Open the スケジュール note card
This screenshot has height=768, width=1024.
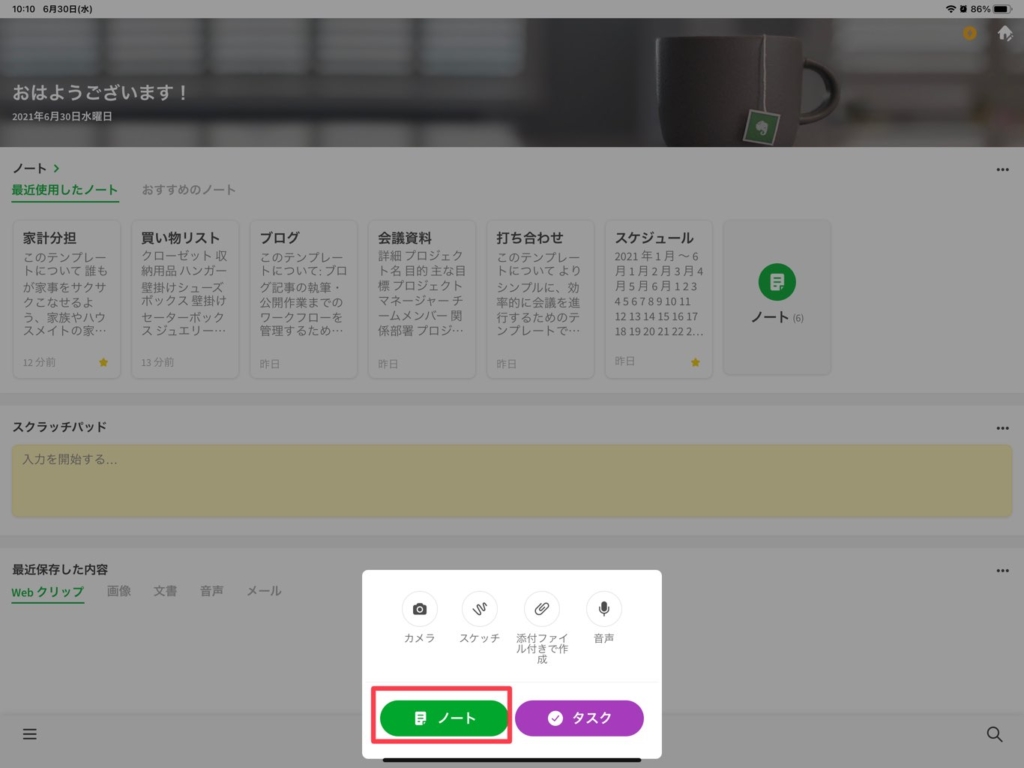[x=658, y=299]
